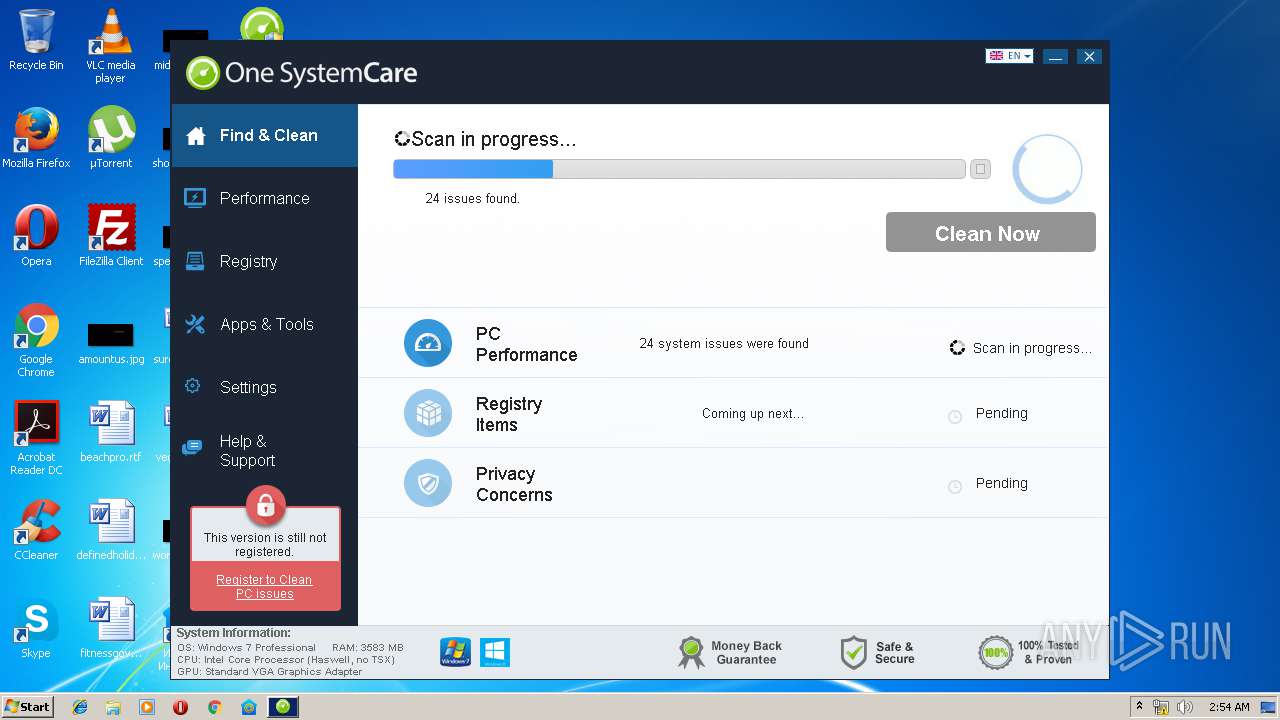The height and width of the screenshot is (720, 1280).
Task: Click the One SystemCare taskbar button
Action: [x=283, y=707]
